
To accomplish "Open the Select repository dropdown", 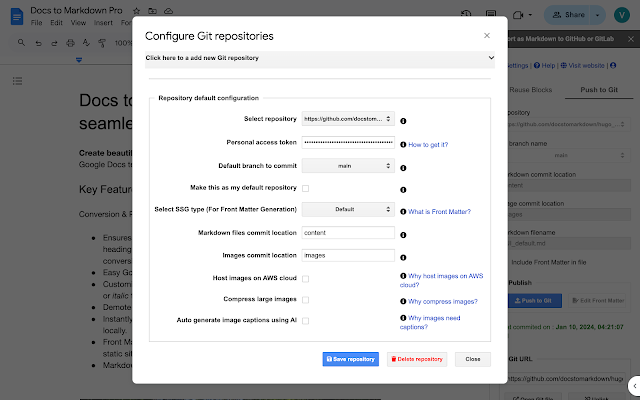I will [x=348, y=119].
